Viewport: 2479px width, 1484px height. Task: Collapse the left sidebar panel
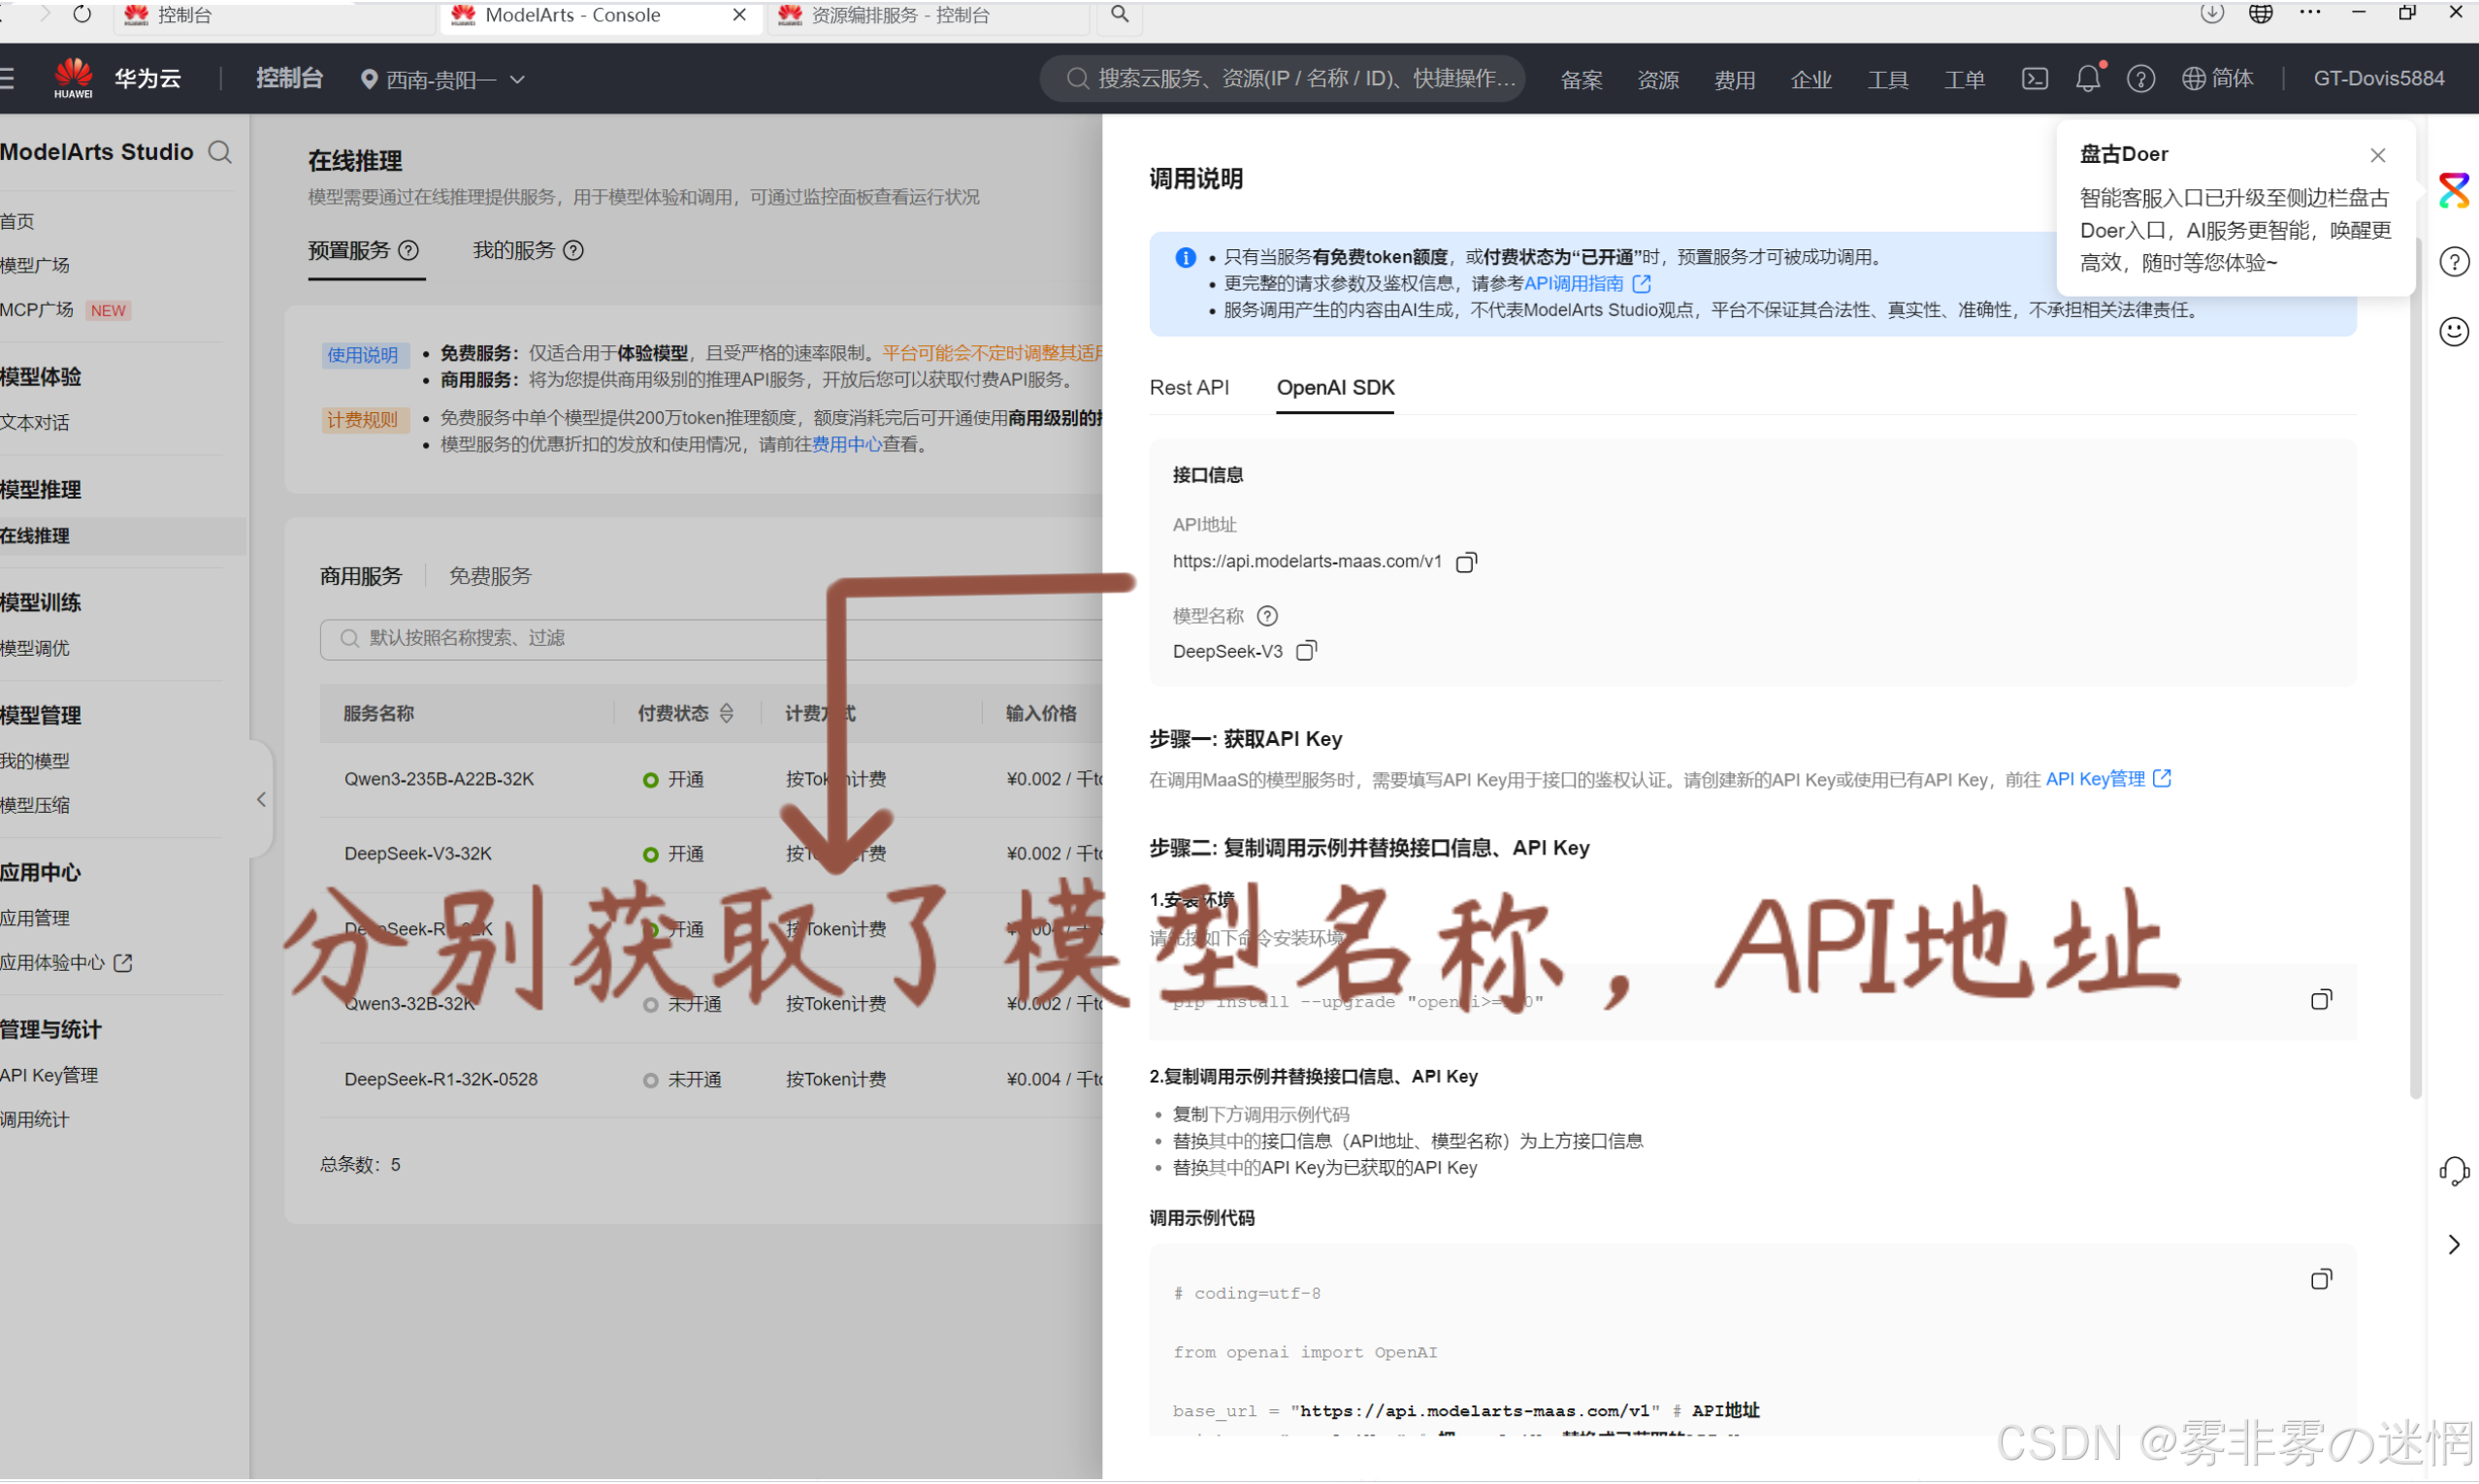(x=261, y=800)
